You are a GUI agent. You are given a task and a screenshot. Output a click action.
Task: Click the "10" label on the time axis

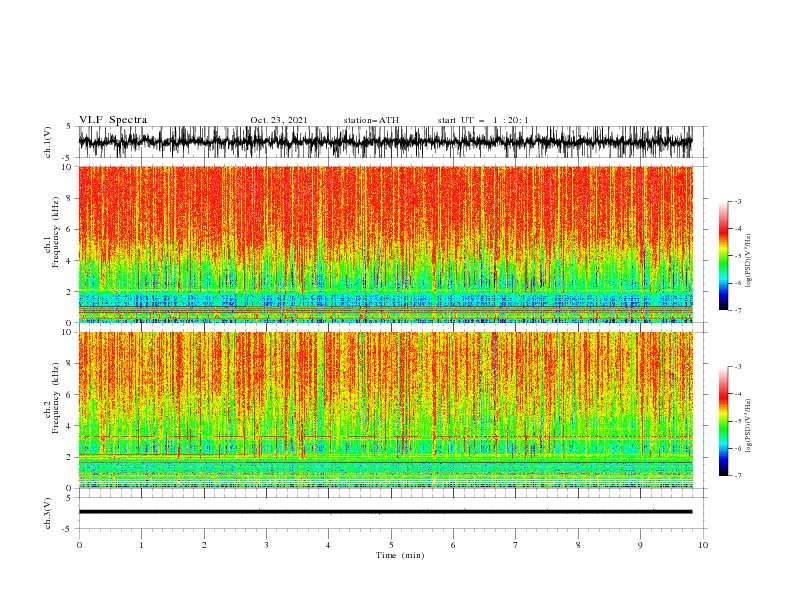[703, 545]
